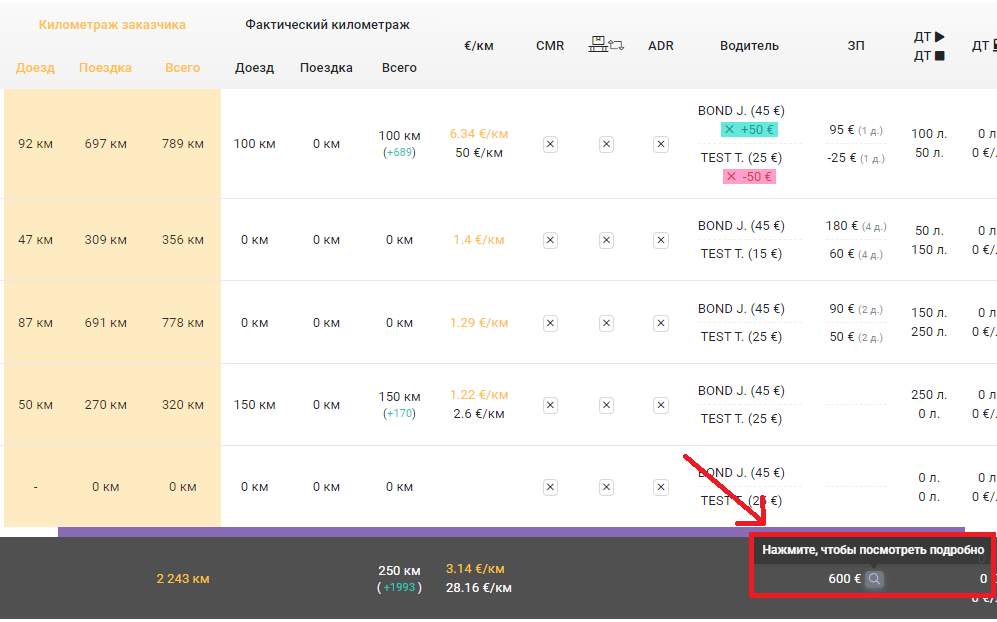Toggle CMR checkbox in the last row
997x622 pixels.
coord(551,487)
